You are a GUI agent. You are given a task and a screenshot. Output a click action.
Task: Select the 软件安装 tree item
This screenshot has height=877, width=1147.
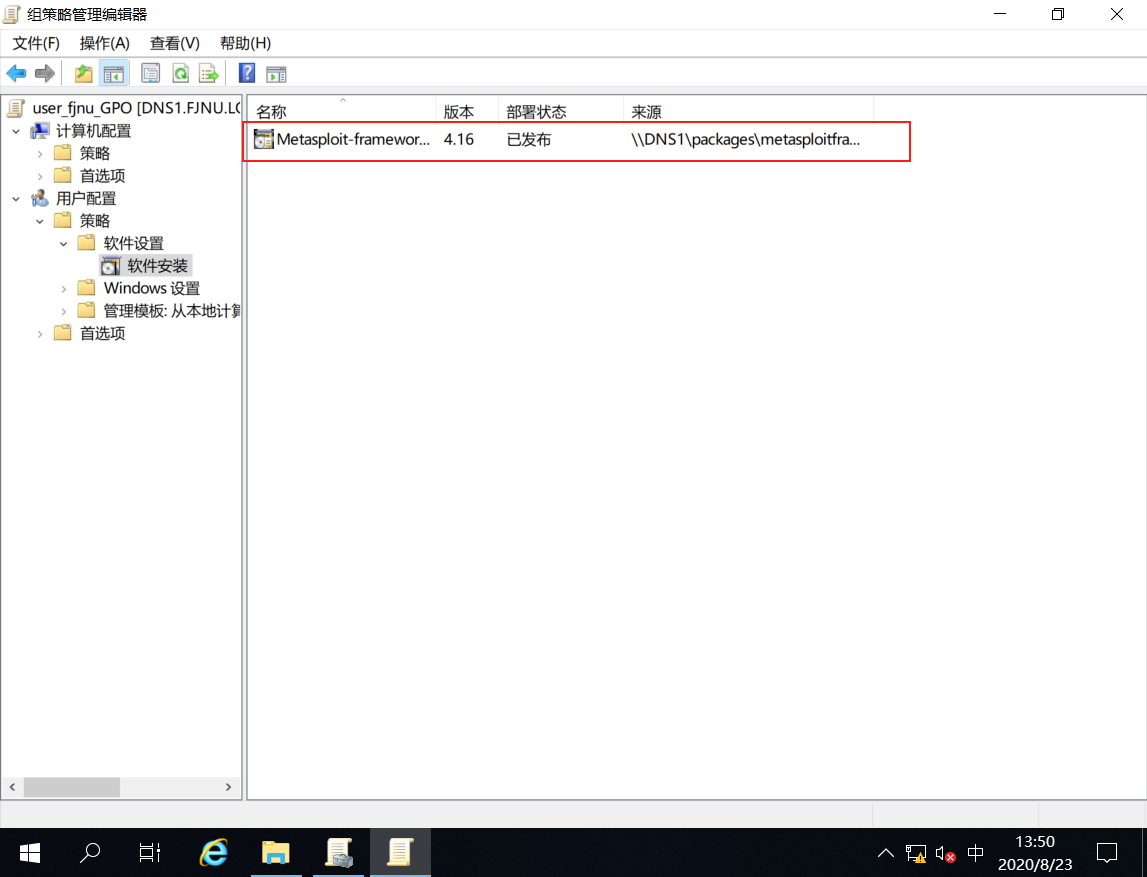(158, 266)
